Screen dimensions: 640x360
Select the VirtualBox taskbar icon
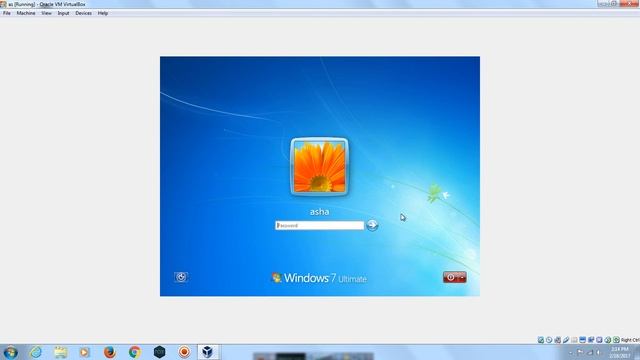[x=208, y=352]
